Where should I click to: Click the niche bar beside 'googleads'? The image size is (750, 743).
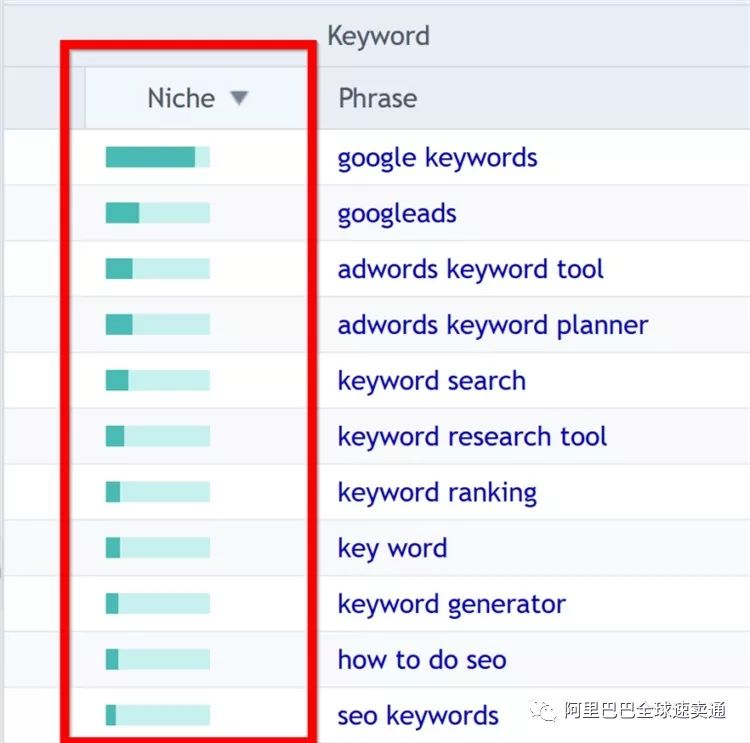[158, 213]
